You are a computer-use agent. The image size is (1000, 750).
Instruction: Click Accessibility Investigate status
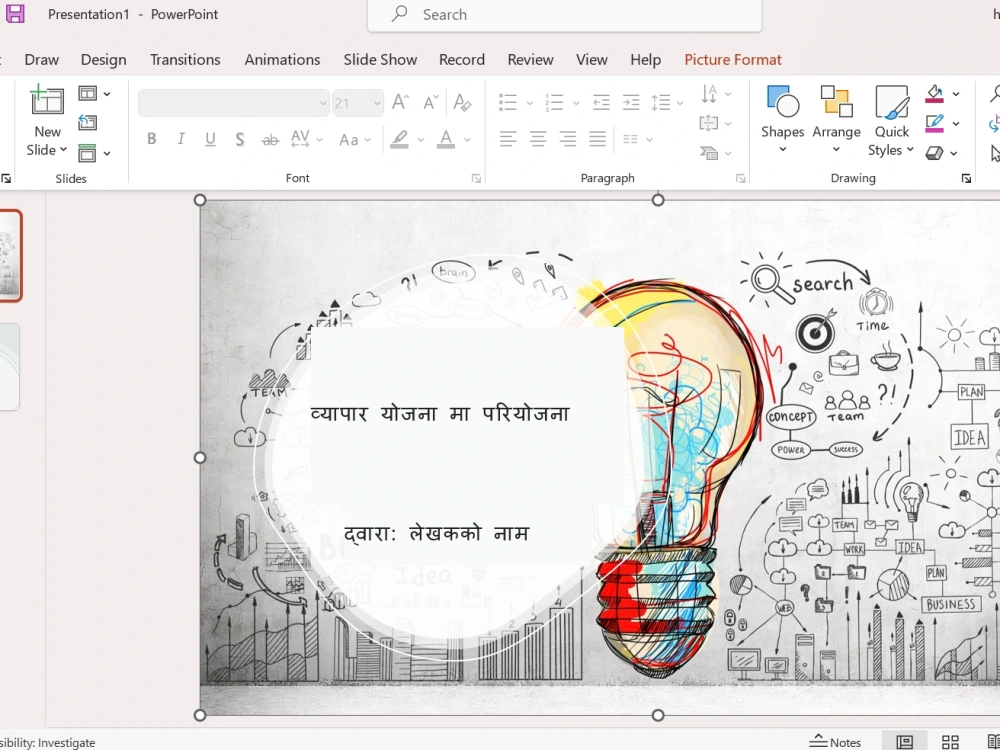point(48,742)
